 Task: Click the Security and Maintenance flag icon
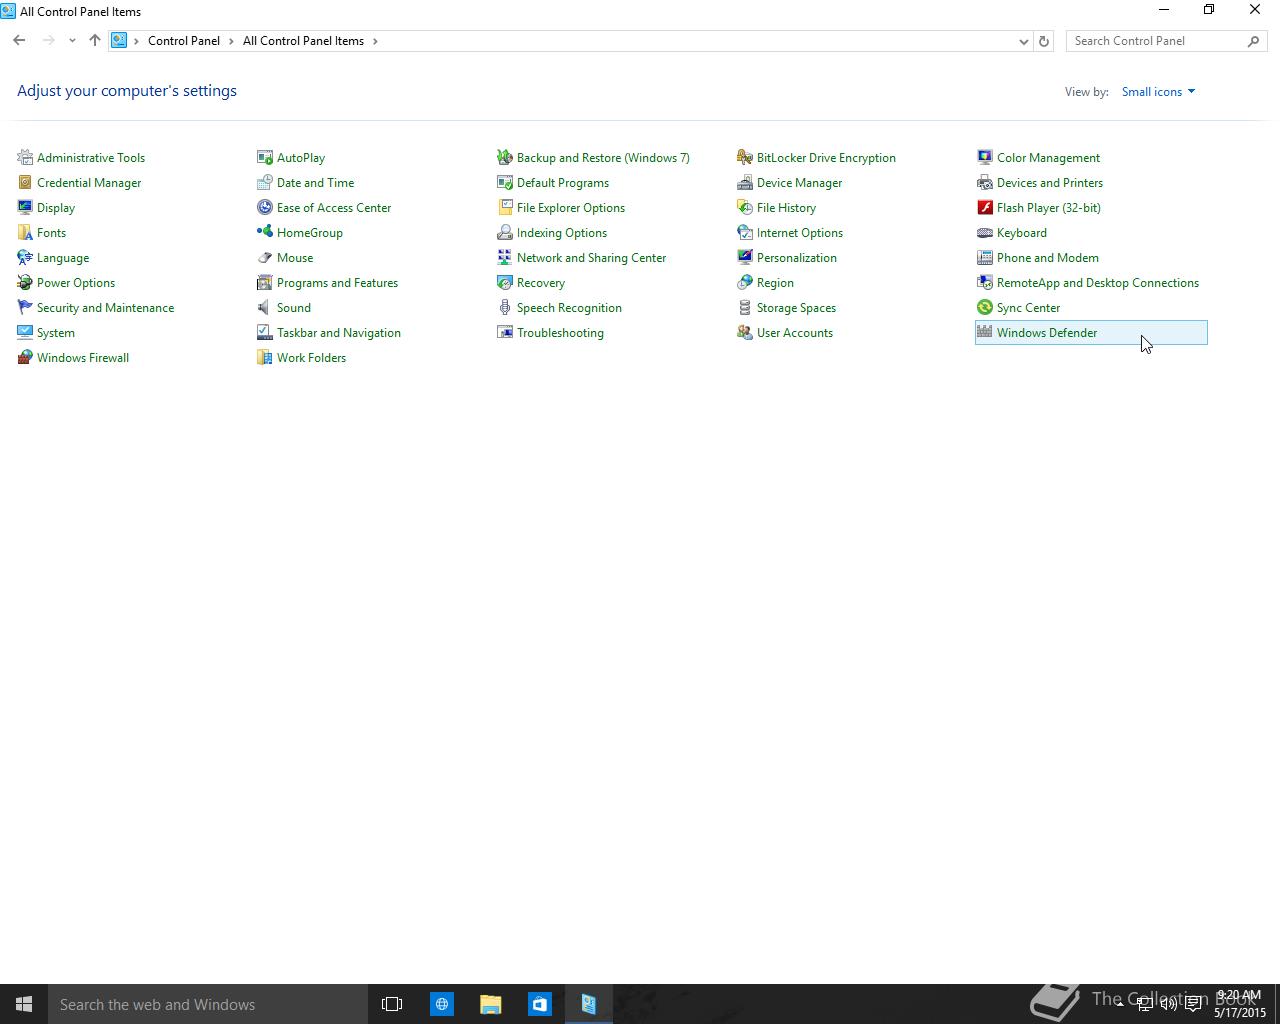pyautogui.click(x=25, y=307)
